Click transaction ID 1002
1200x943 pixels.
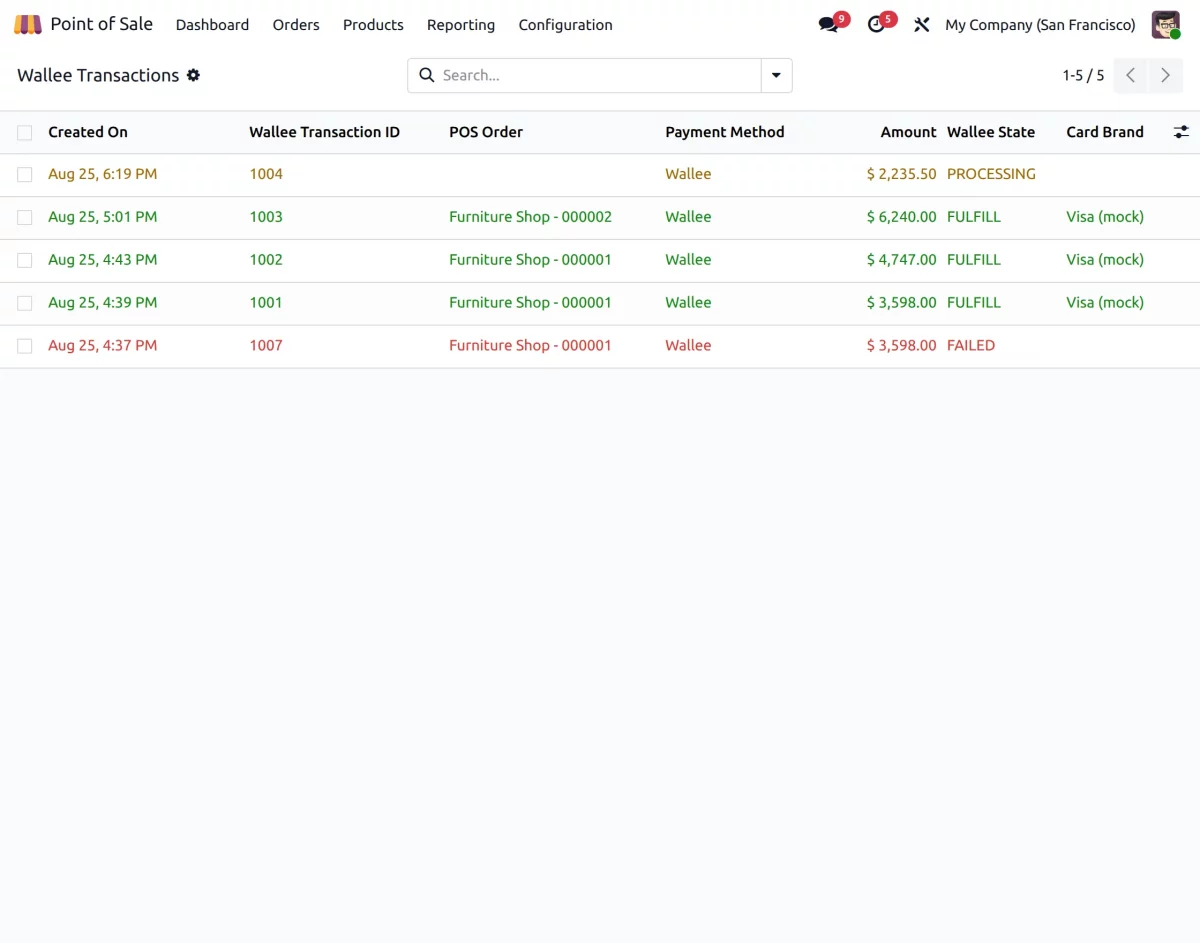coord(266,260)
